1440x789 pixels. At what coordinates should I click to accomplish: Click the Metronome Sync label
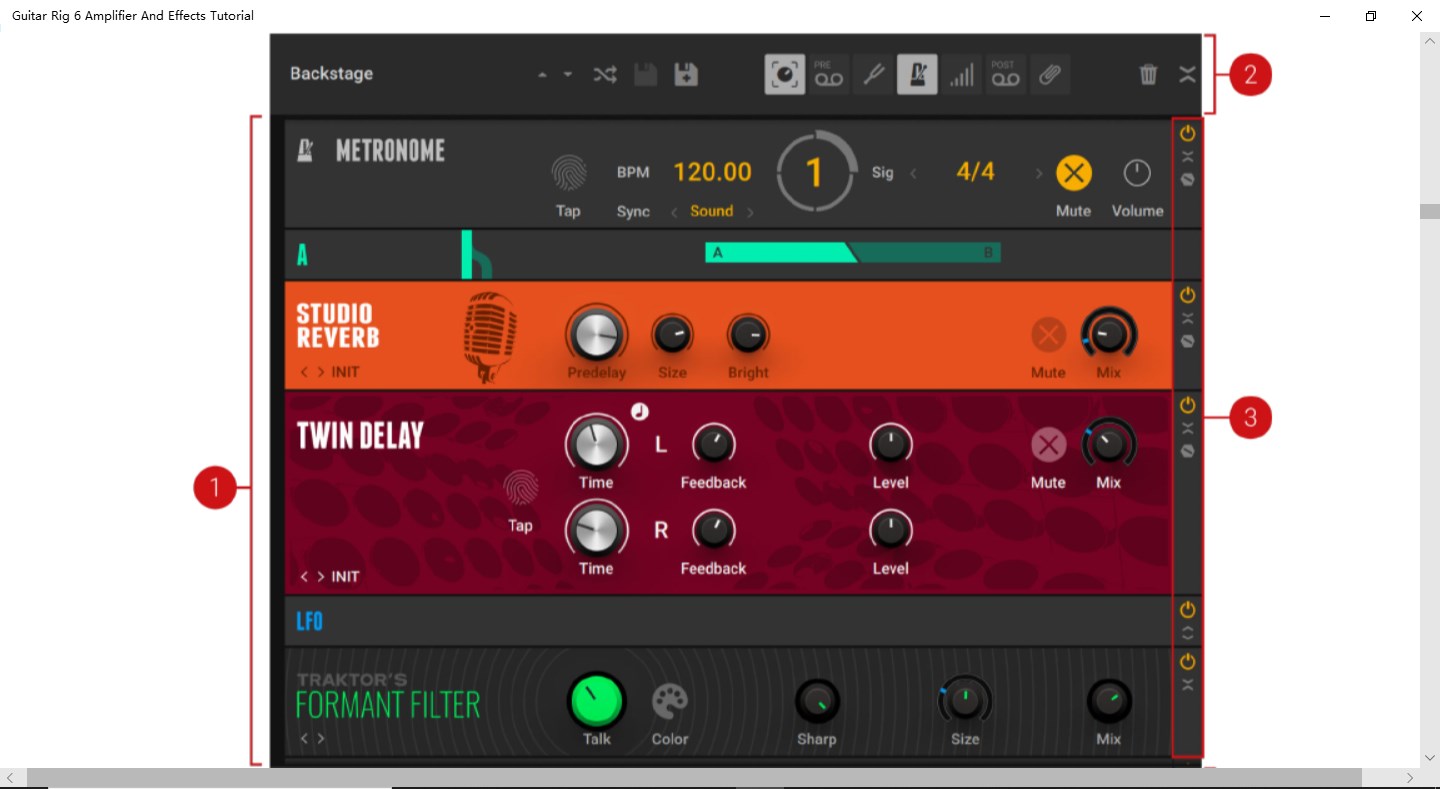(633, 212)
